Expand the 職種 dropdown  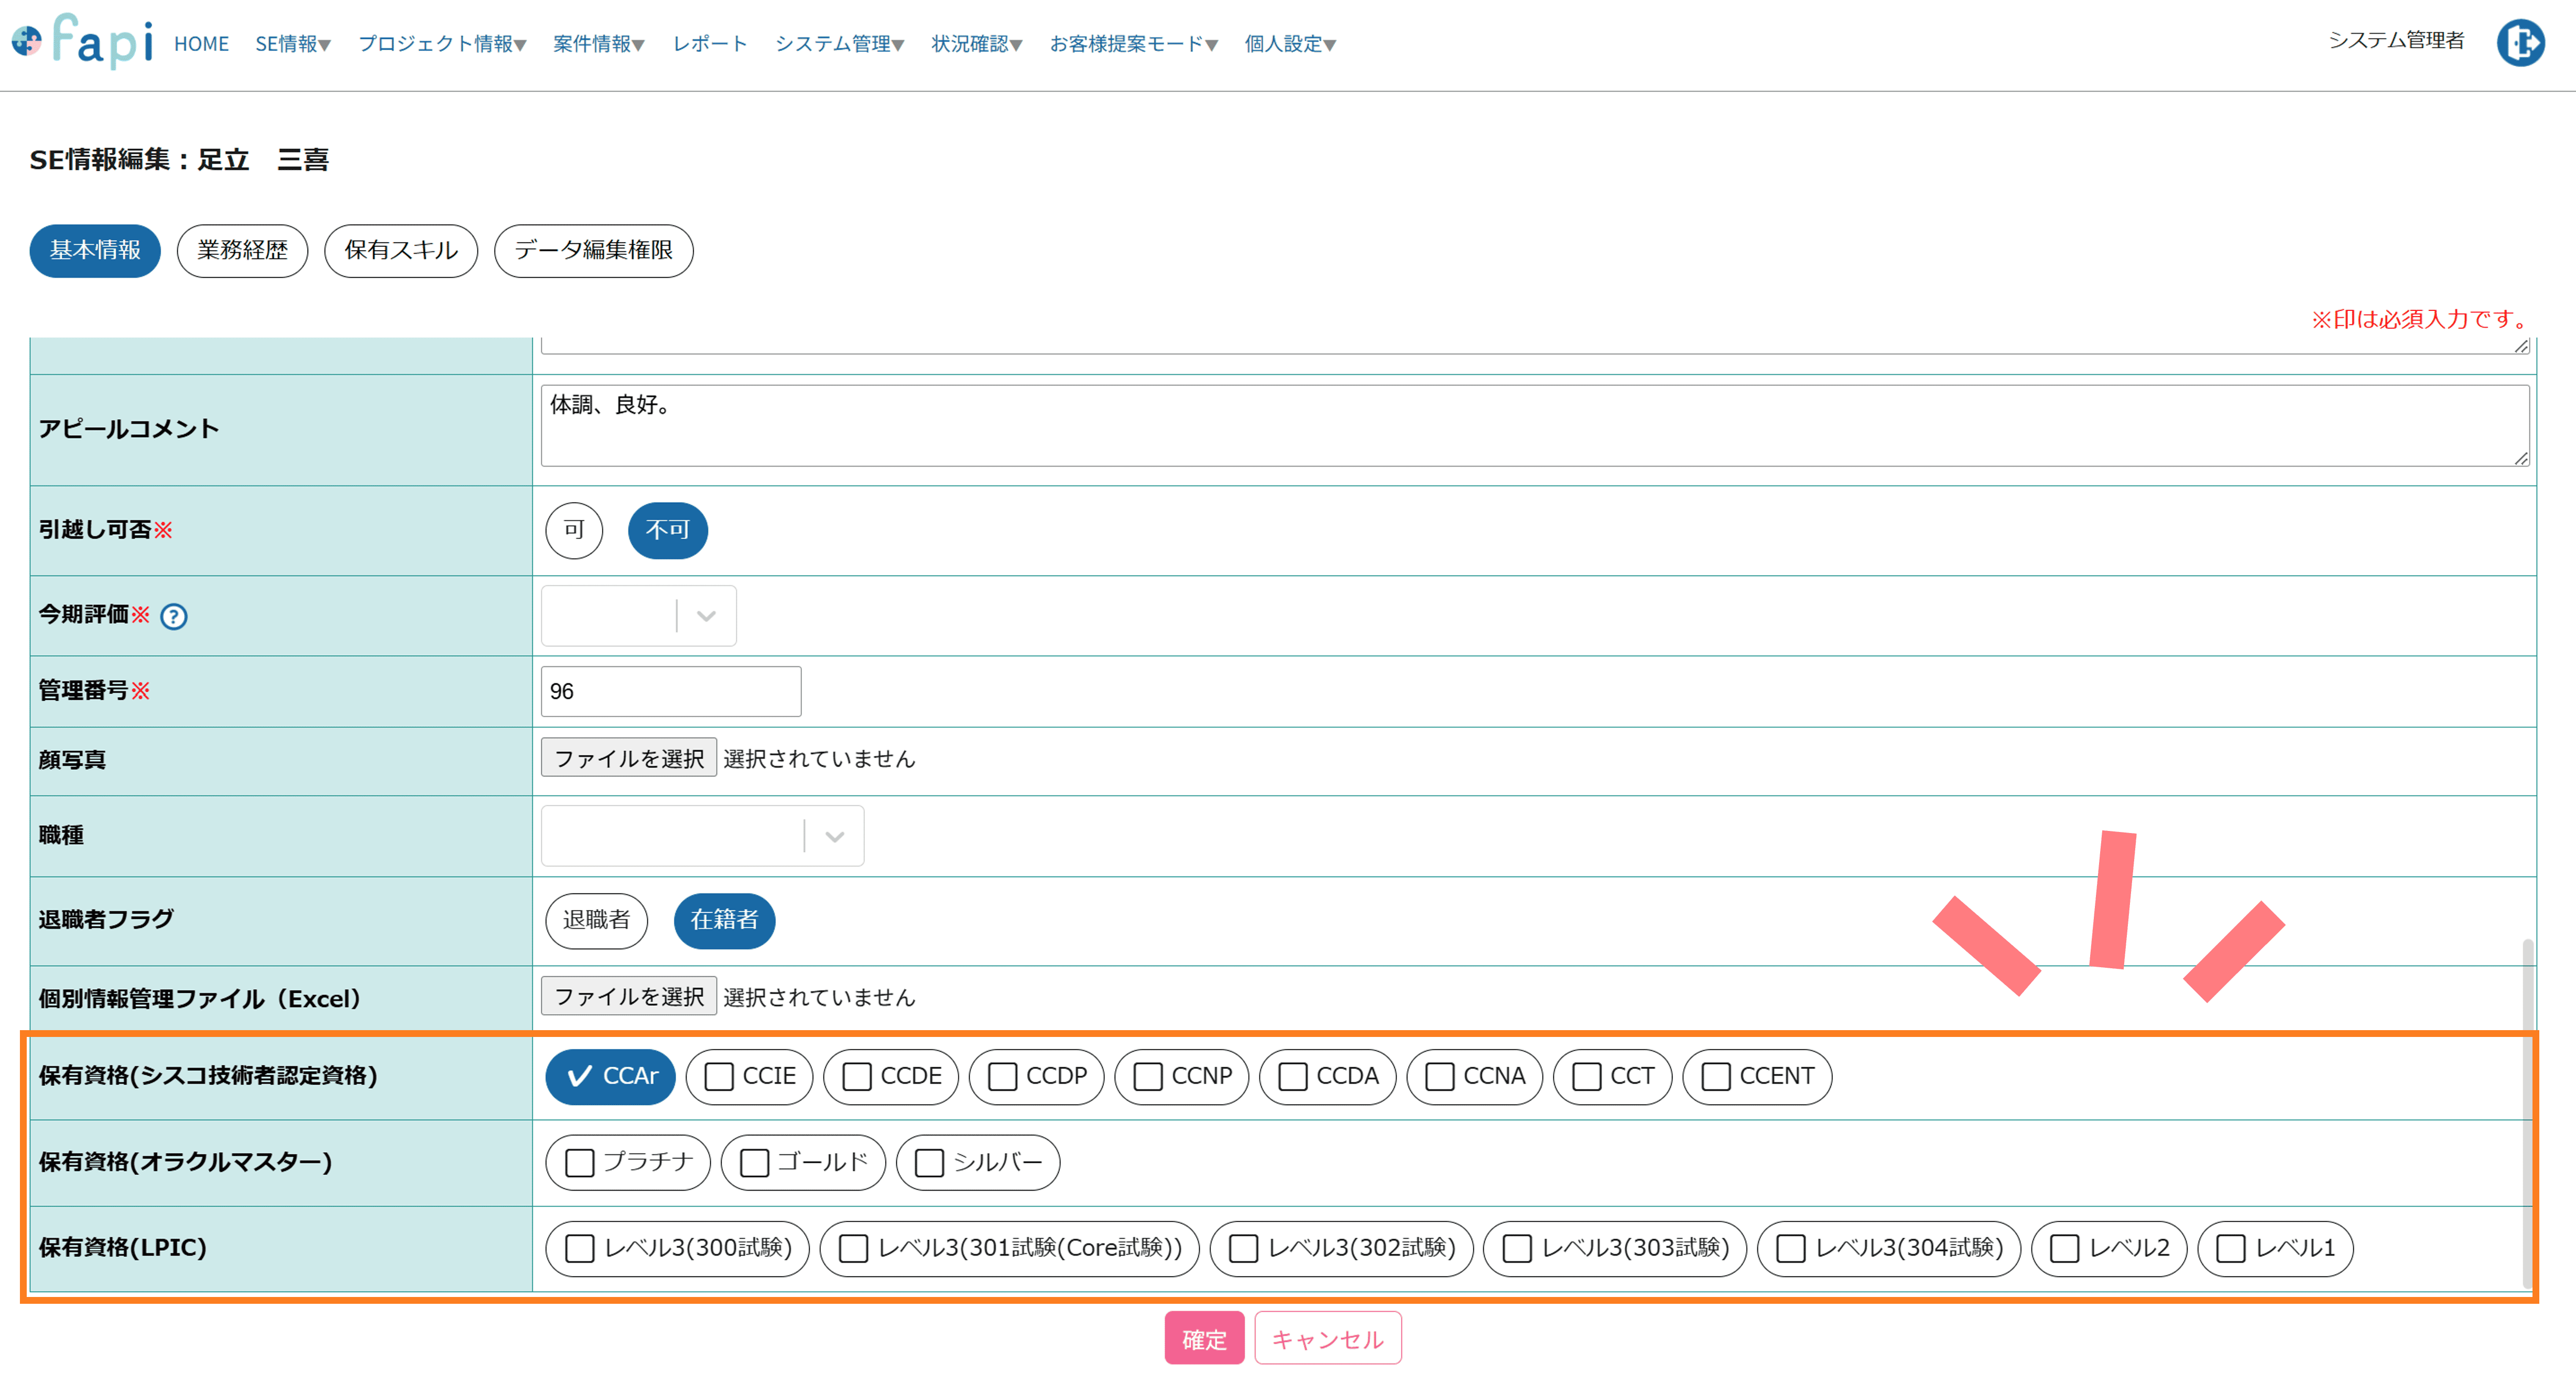(702, 836)
